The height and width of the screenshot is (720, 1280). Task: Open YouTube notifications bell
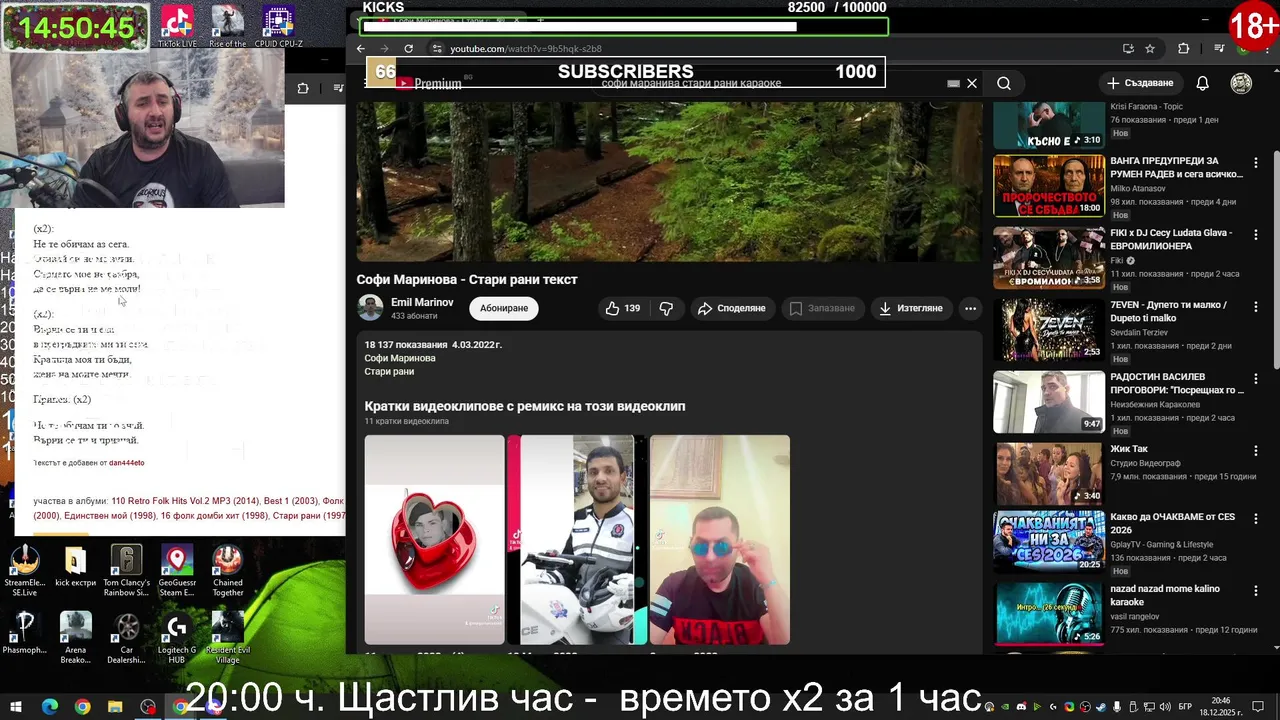point(1203,83)
